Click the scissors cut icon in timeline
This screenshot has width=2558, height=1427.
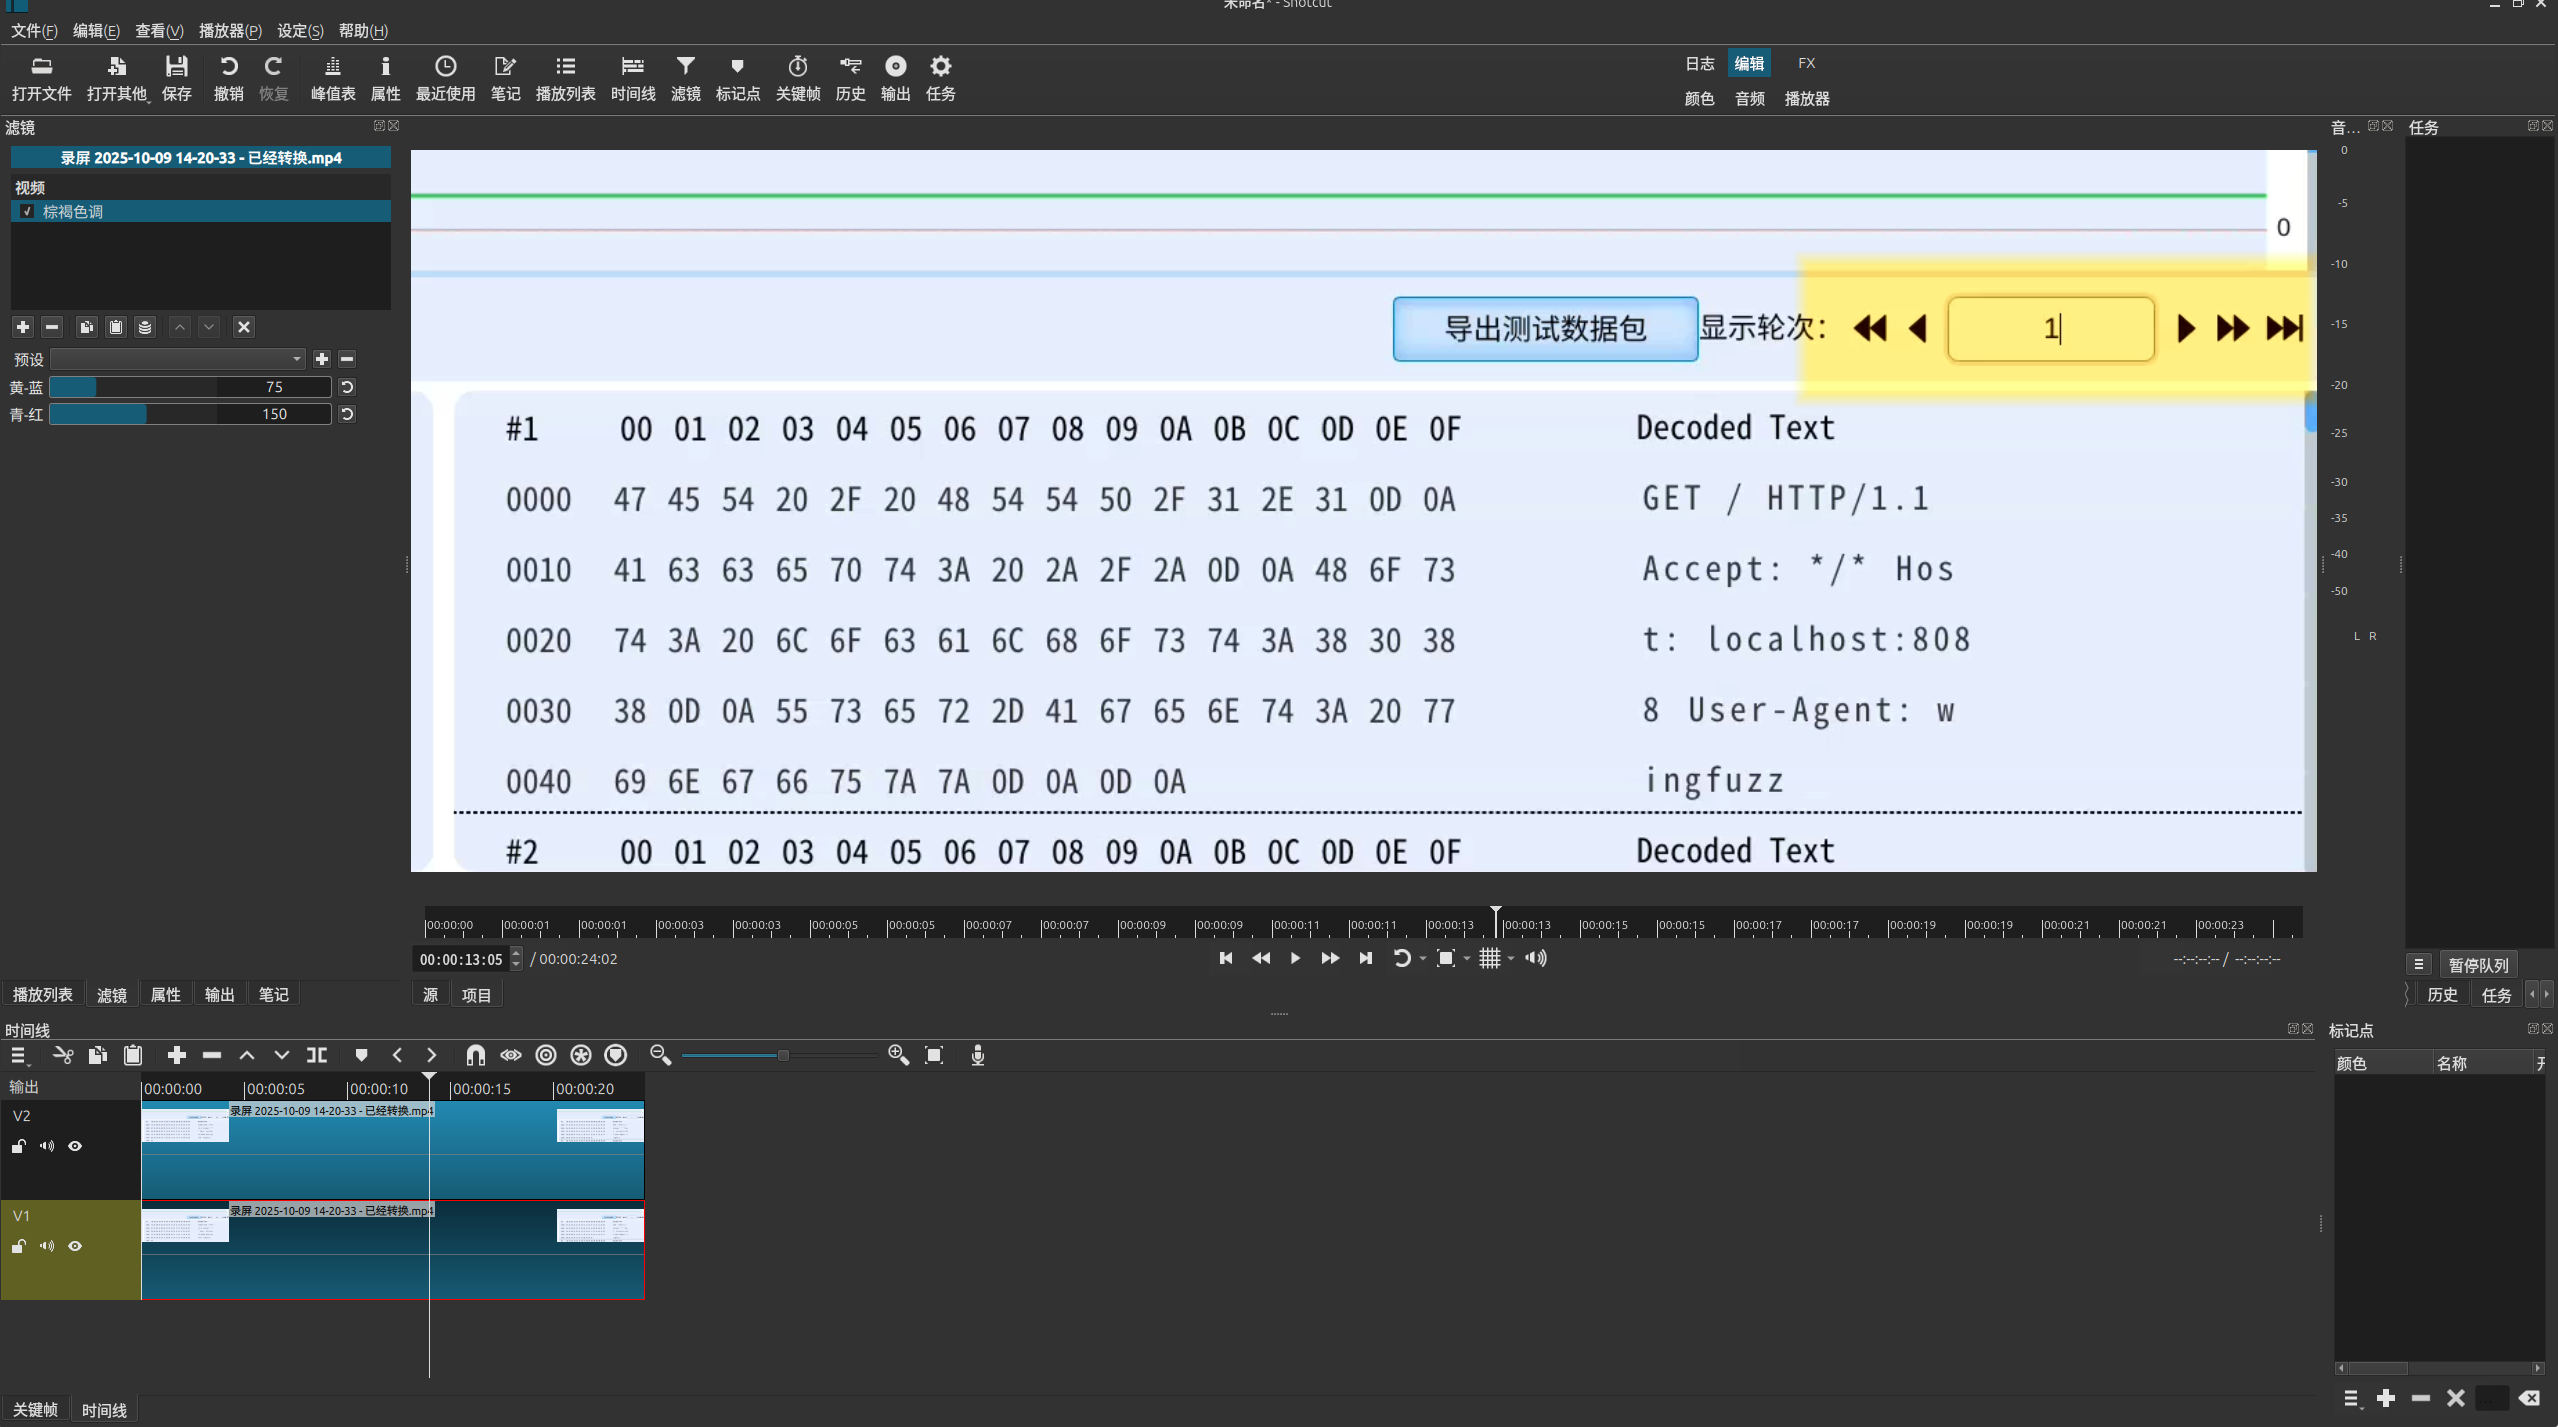tap(63, 1055)
